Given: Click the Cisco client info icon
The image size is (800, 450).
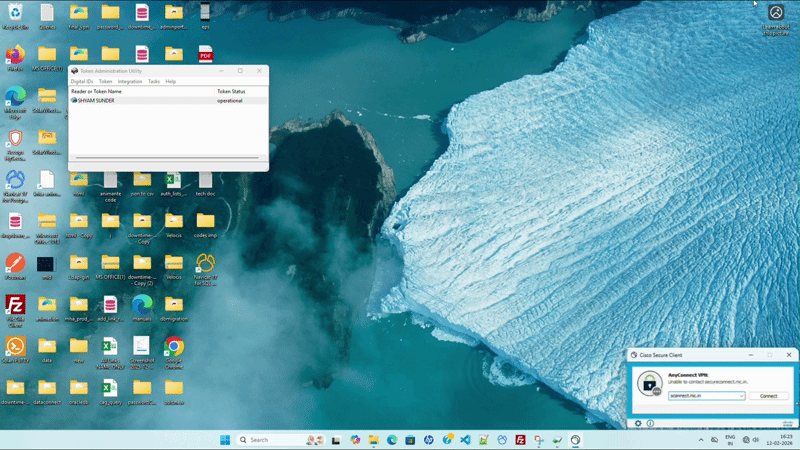Looking at the screenshot, I should (x=650, y=423).
